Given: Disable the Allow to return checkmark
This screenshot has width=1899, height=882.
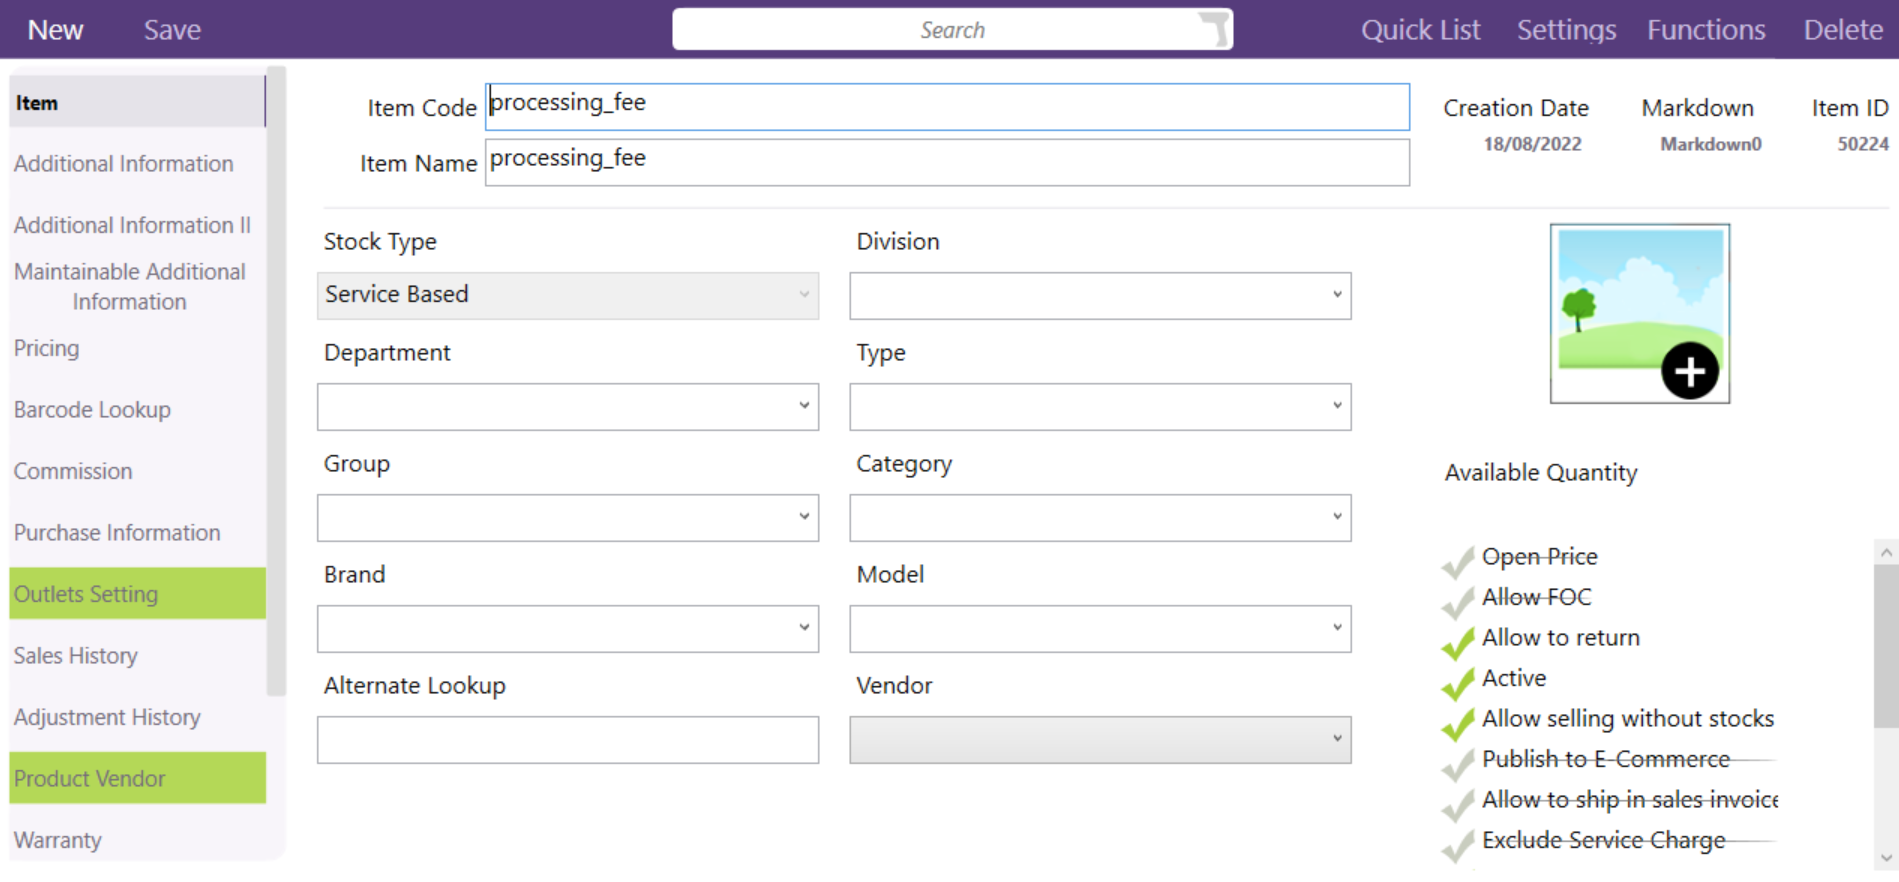Looking at the screenshot, I should click(1458, 641).
